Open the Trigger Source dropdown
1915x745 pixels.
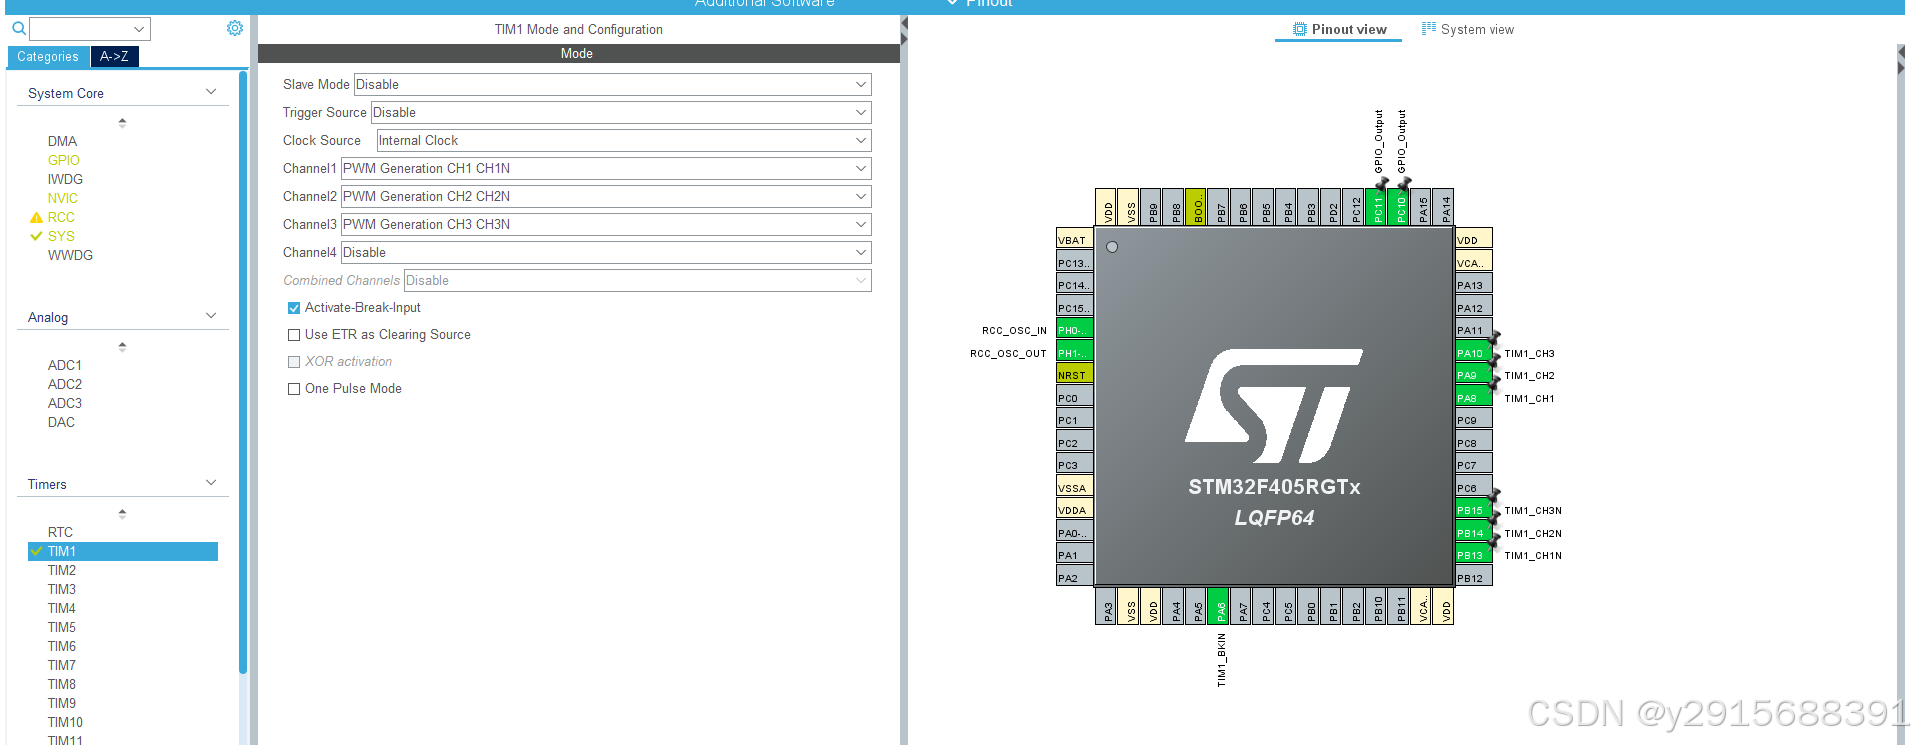621,113
